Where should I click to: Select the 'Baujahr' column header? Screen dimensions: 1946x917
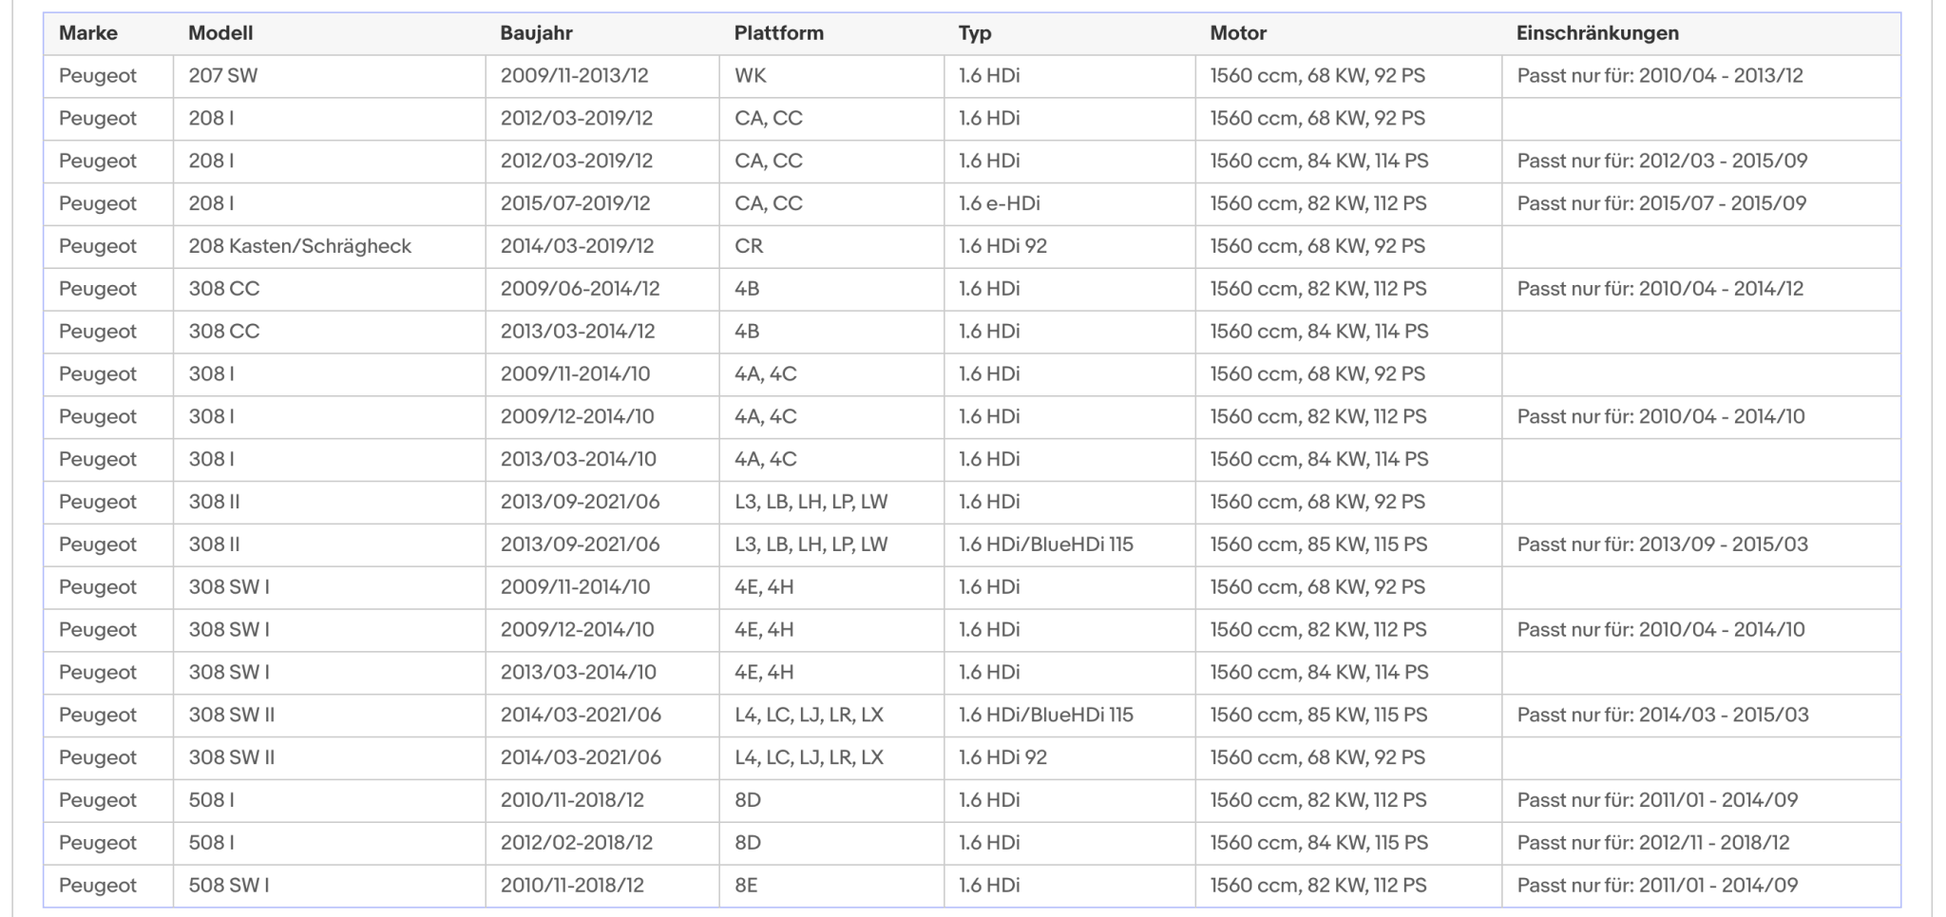pyautogui.click(x=536, y=33)
